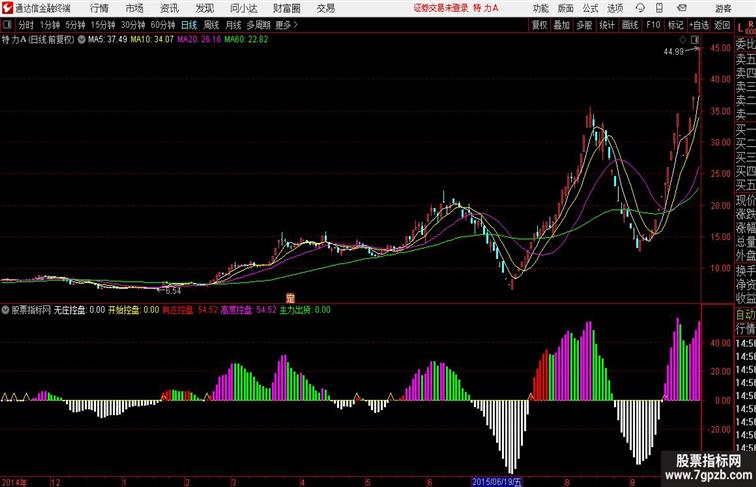This screenshot has height=487, width=756.
Task: Click the mobile phone icon
Action: coord(659,8)
